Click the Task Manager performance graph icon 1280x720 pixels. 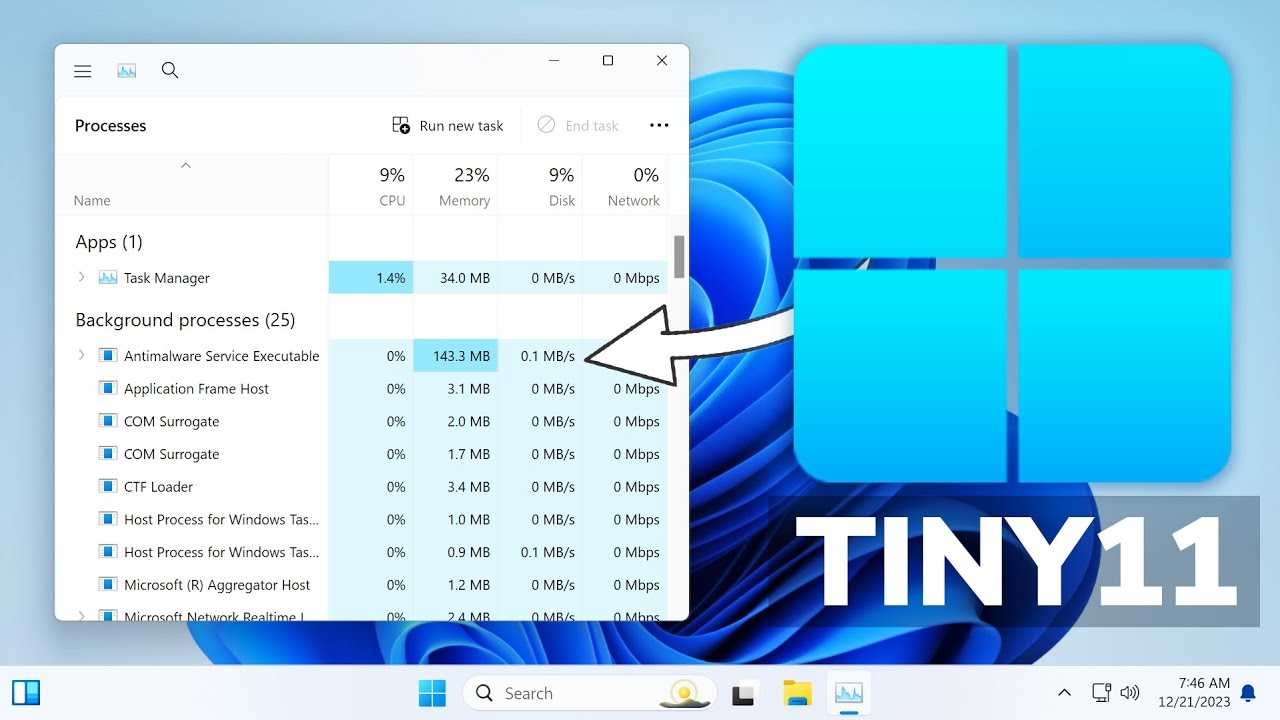126,71
